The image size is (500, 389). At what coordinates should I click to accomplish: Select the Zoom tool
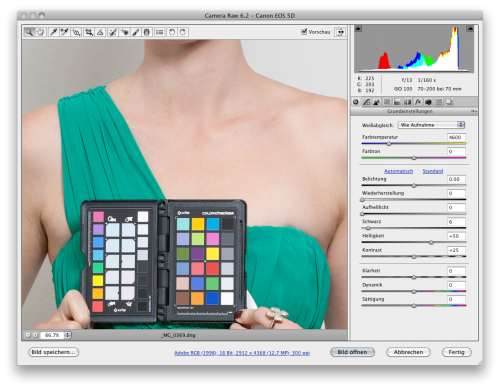tap(29, 32)
